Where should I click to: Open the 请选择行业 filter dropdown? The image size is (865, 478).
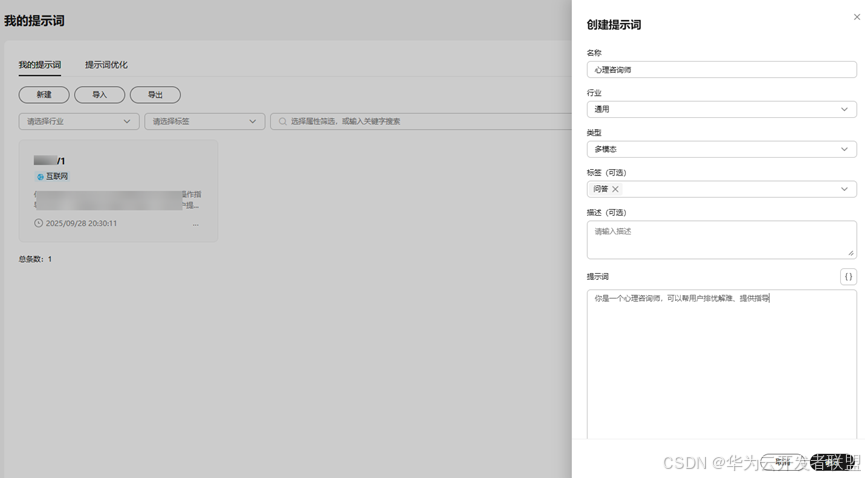click(79, 121)
